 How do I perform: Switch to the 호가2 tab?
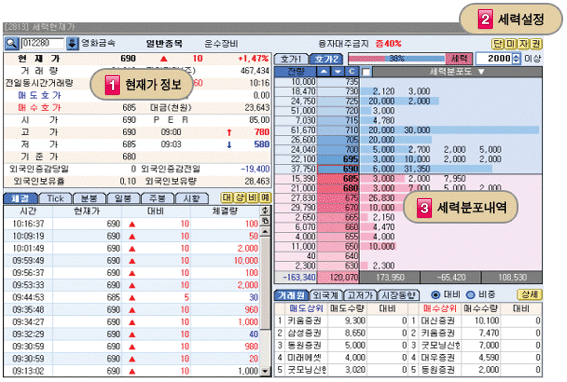click(326, 59)
